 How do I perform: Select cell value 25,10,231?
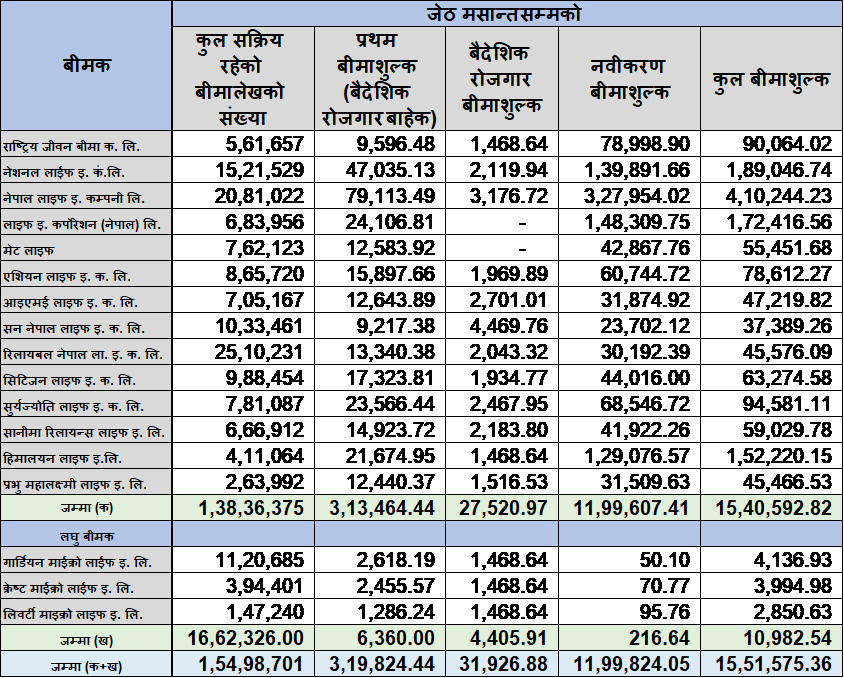[259, 352]
